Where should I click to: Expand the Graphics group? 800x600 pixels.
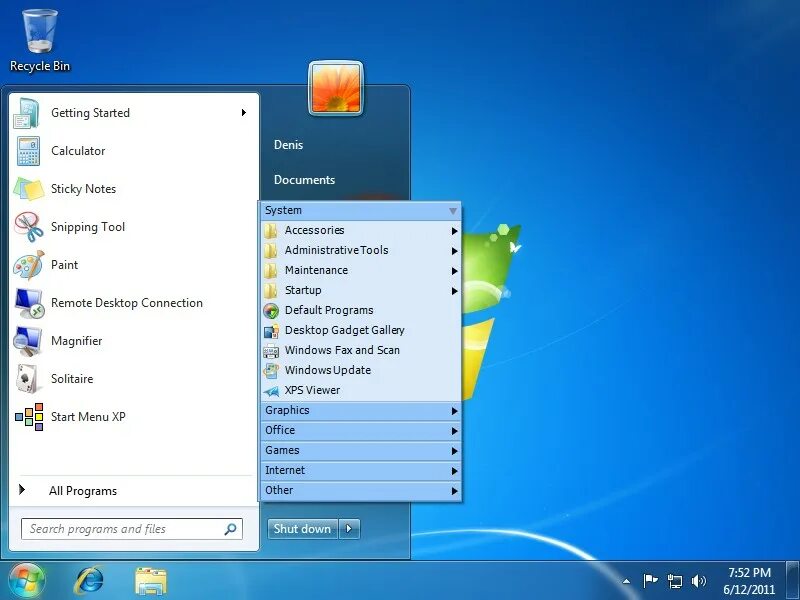(x=361, y=411)
